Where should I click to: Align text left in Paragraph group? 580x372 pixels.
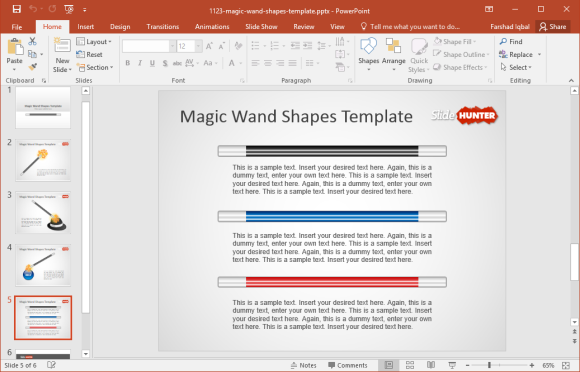(x=255, y=63)
